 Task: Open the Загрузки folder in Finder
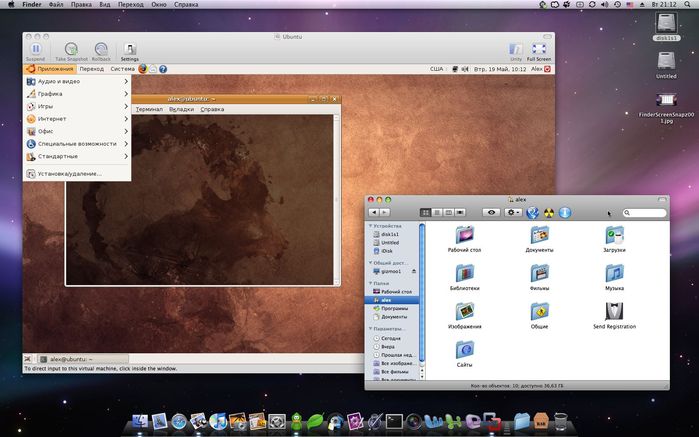click(614, 239)
